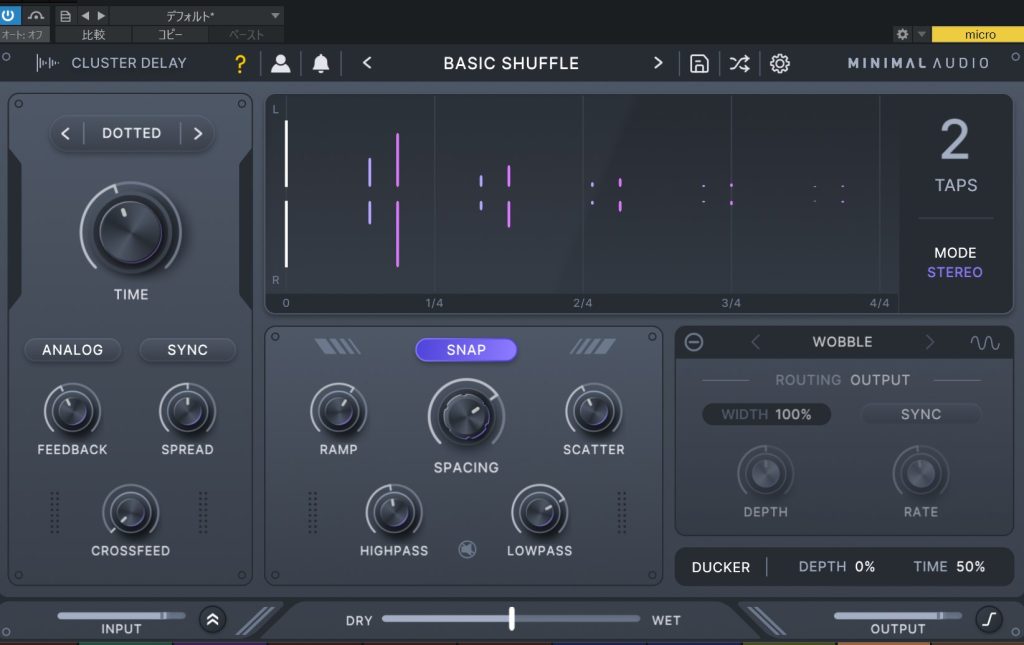Viewport: 1024px width, 645px height.
Task: Click the speaker icon between filter knobs
Action: tap(467, 548)
